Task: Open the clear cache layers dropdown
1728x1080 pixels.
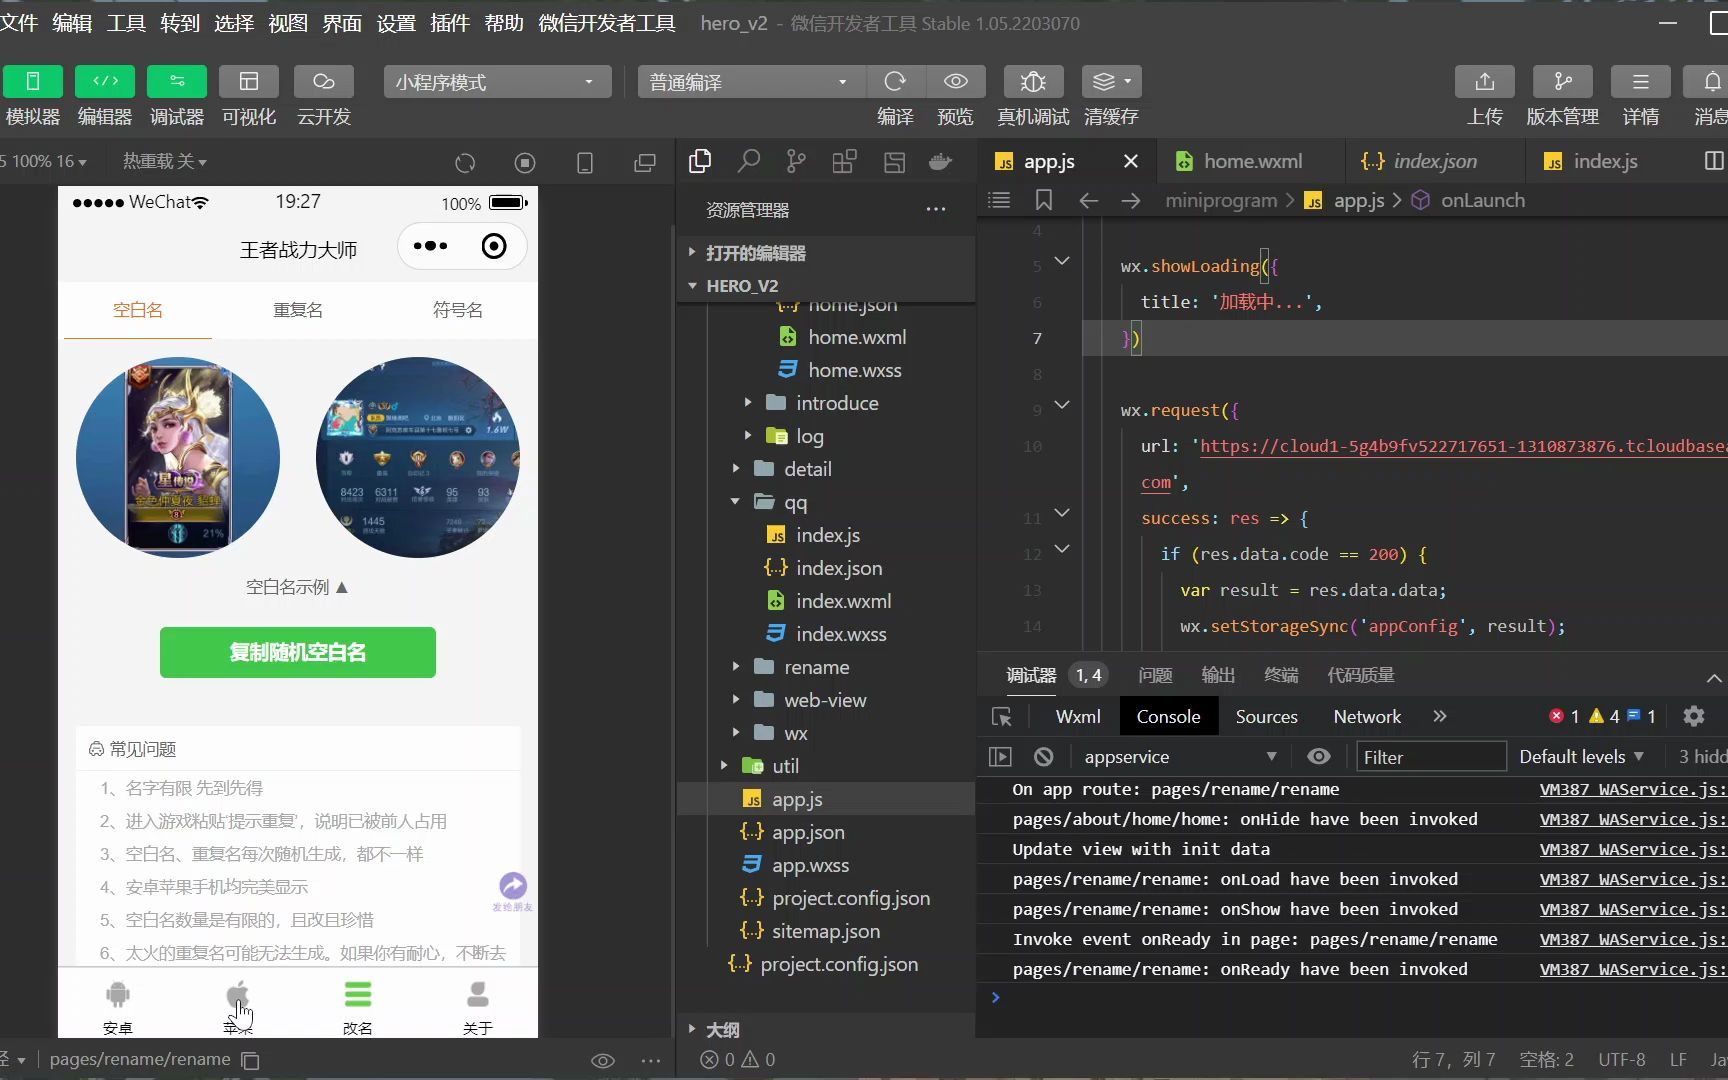Action: click(1111, 81)
